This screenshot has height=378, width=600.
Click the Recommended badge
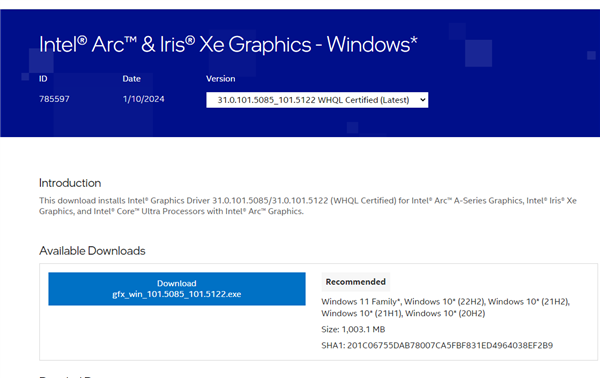click(355, 282)
